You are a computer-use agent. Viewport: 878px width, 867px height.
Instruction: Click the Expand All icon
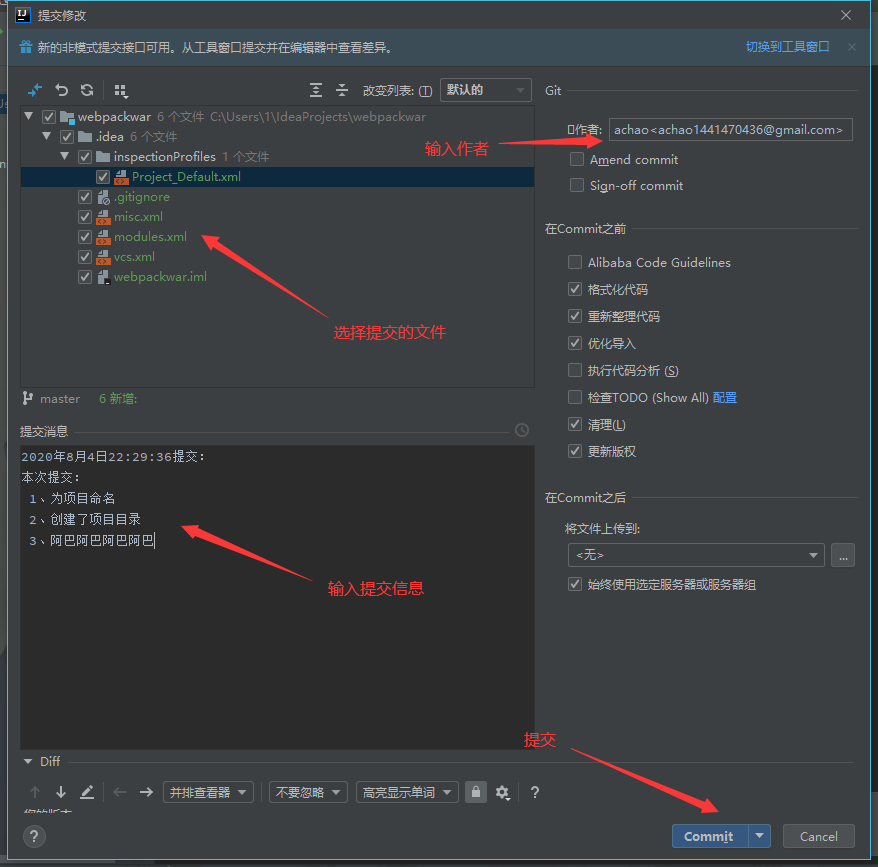(x=316, y=90)
